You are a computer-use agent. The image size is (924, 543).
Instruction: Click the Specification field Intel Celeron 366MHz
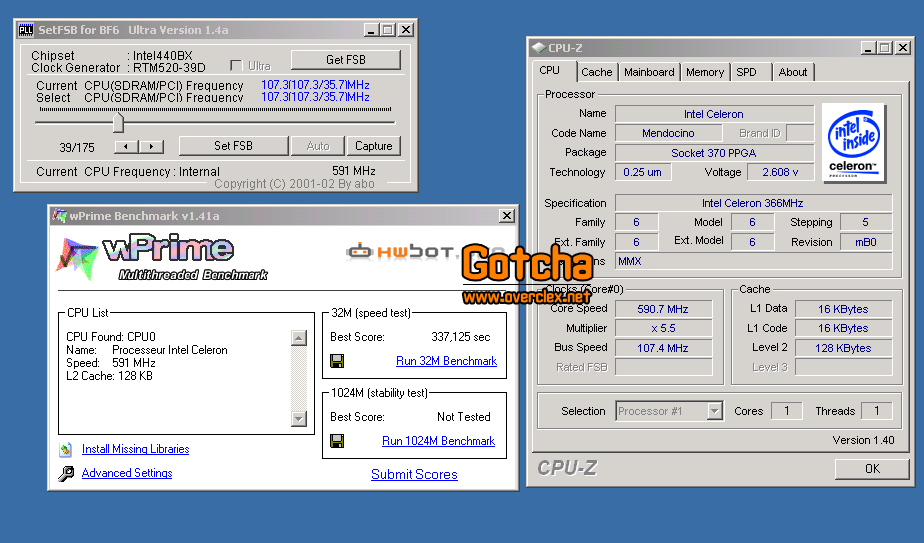click(x=753, y=203)
